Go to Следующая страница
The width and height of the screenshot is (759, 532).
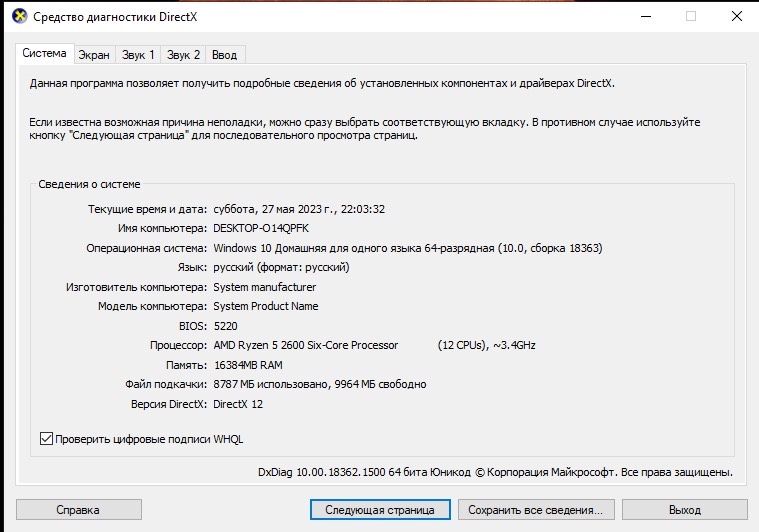[x=380, y=510]
